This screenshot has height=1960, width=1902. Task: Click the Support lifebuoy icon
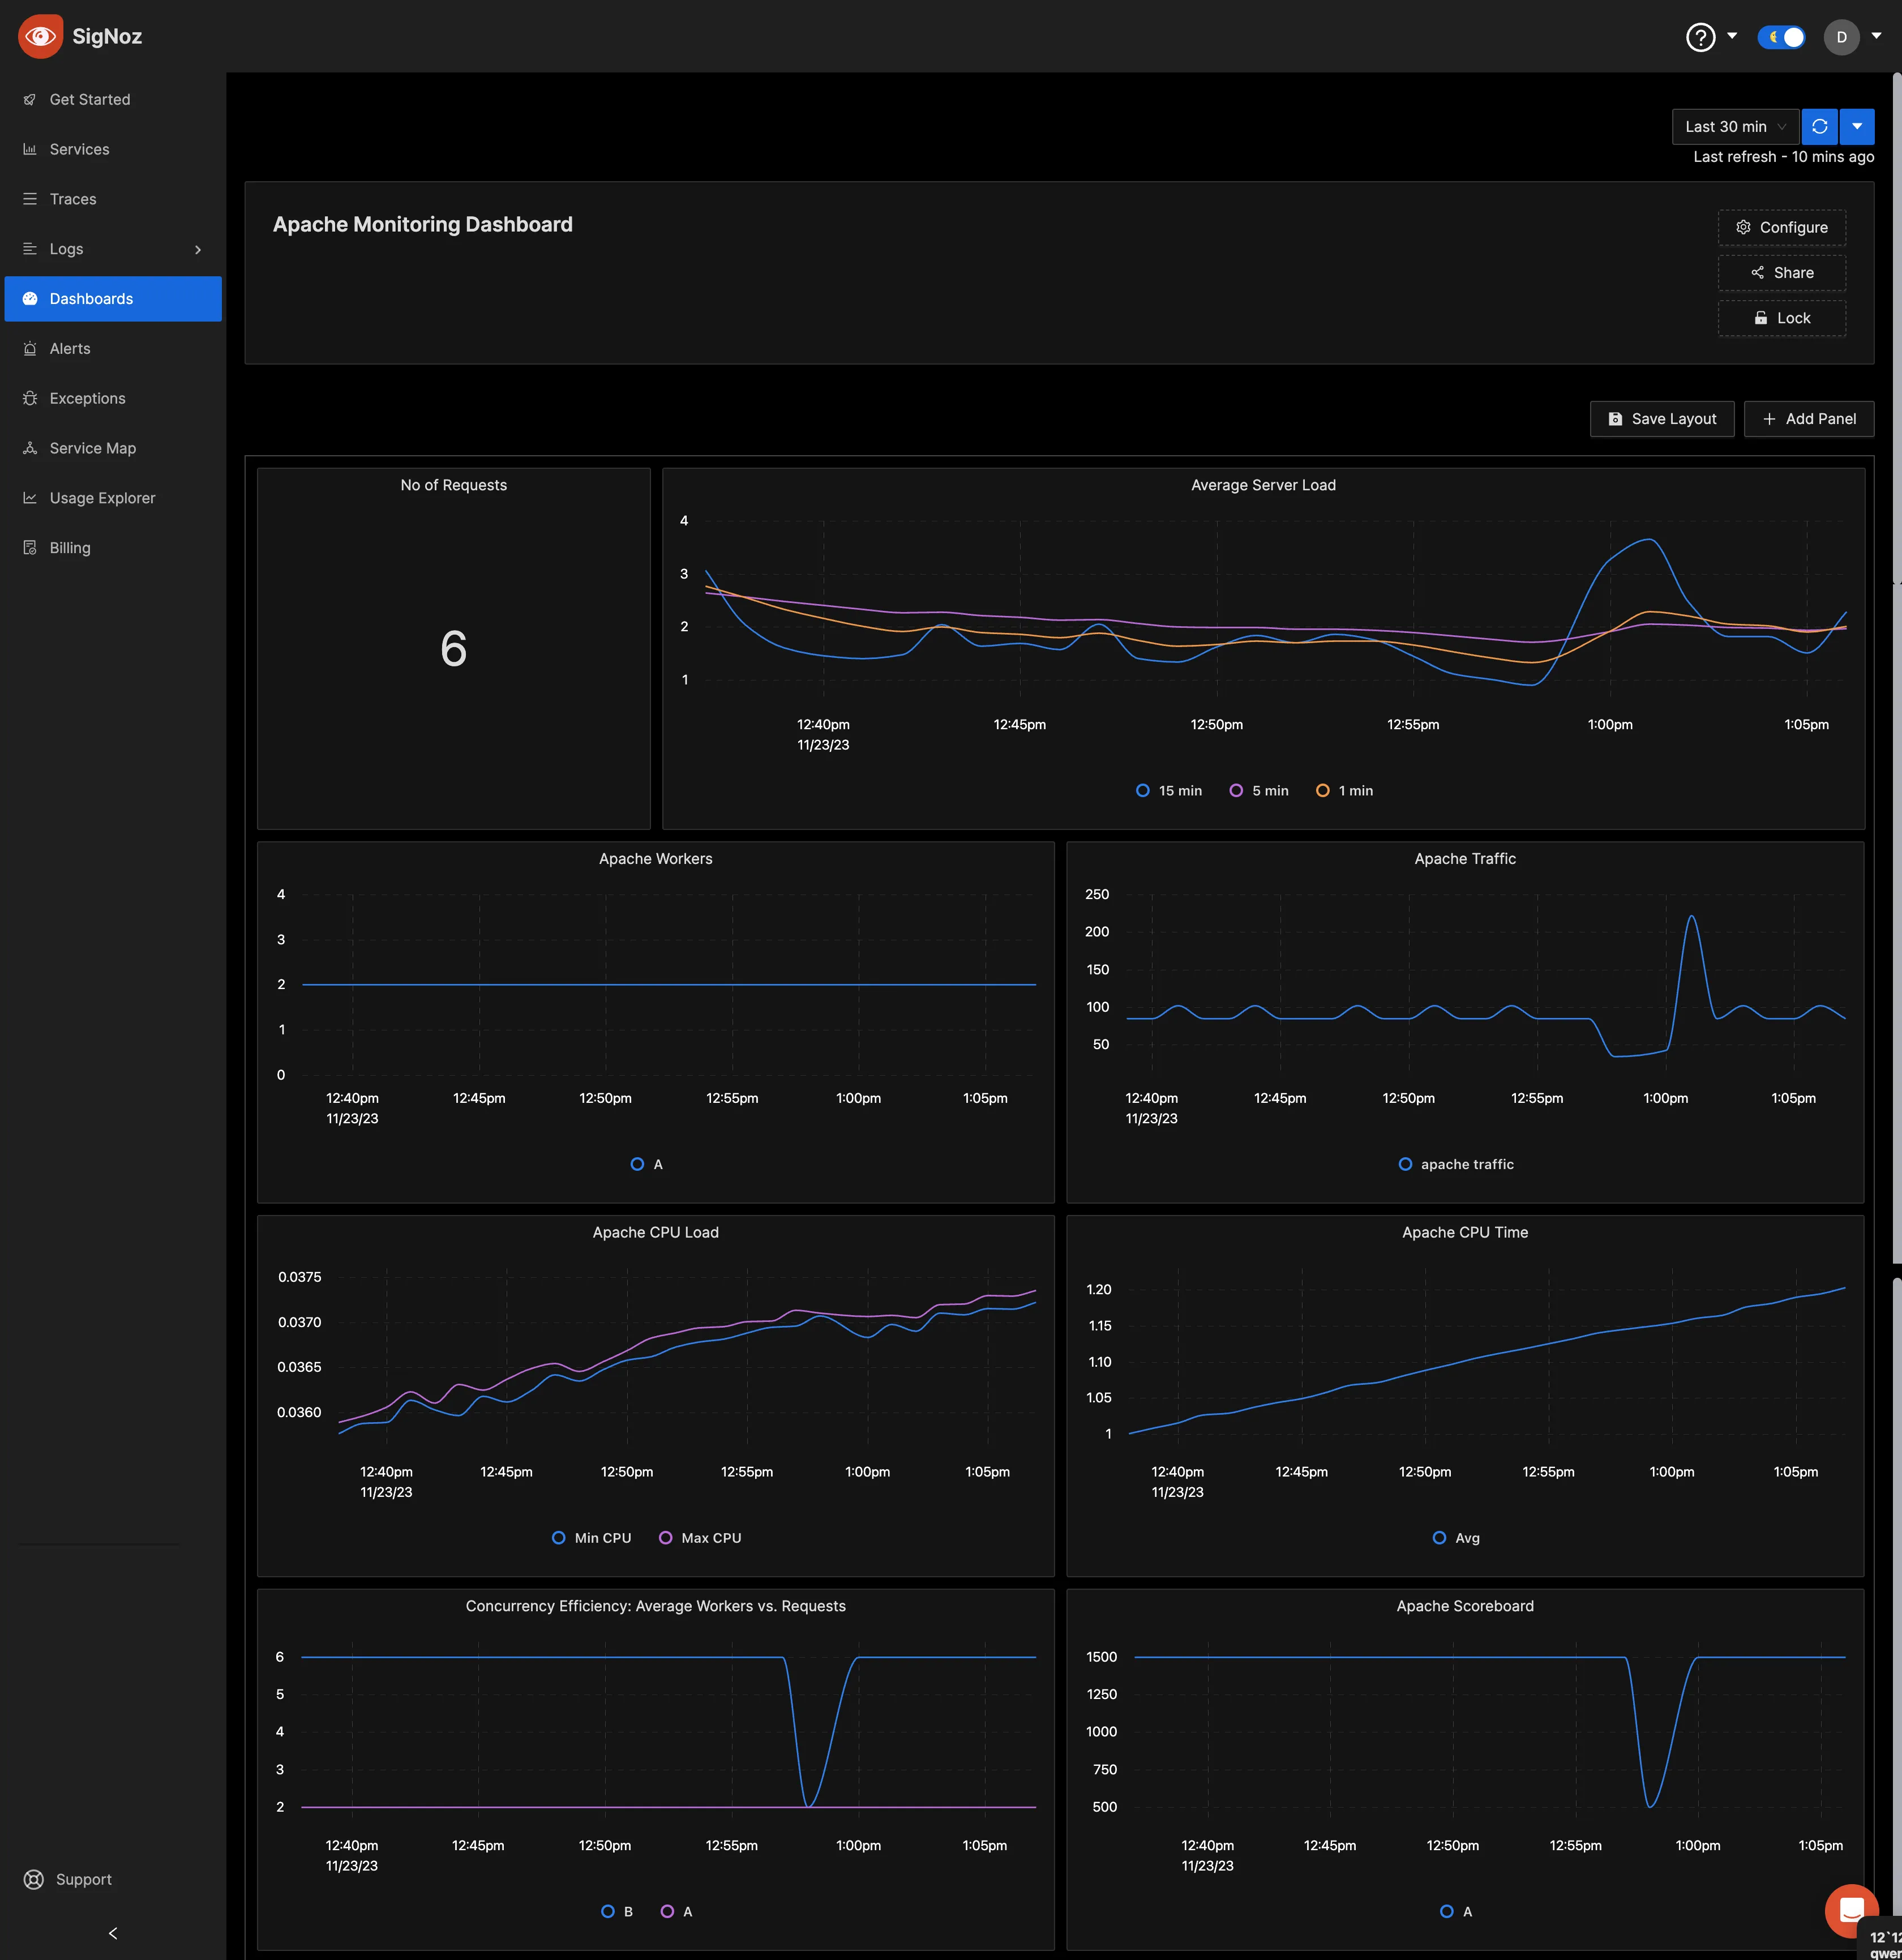(x=34, y=1880)
